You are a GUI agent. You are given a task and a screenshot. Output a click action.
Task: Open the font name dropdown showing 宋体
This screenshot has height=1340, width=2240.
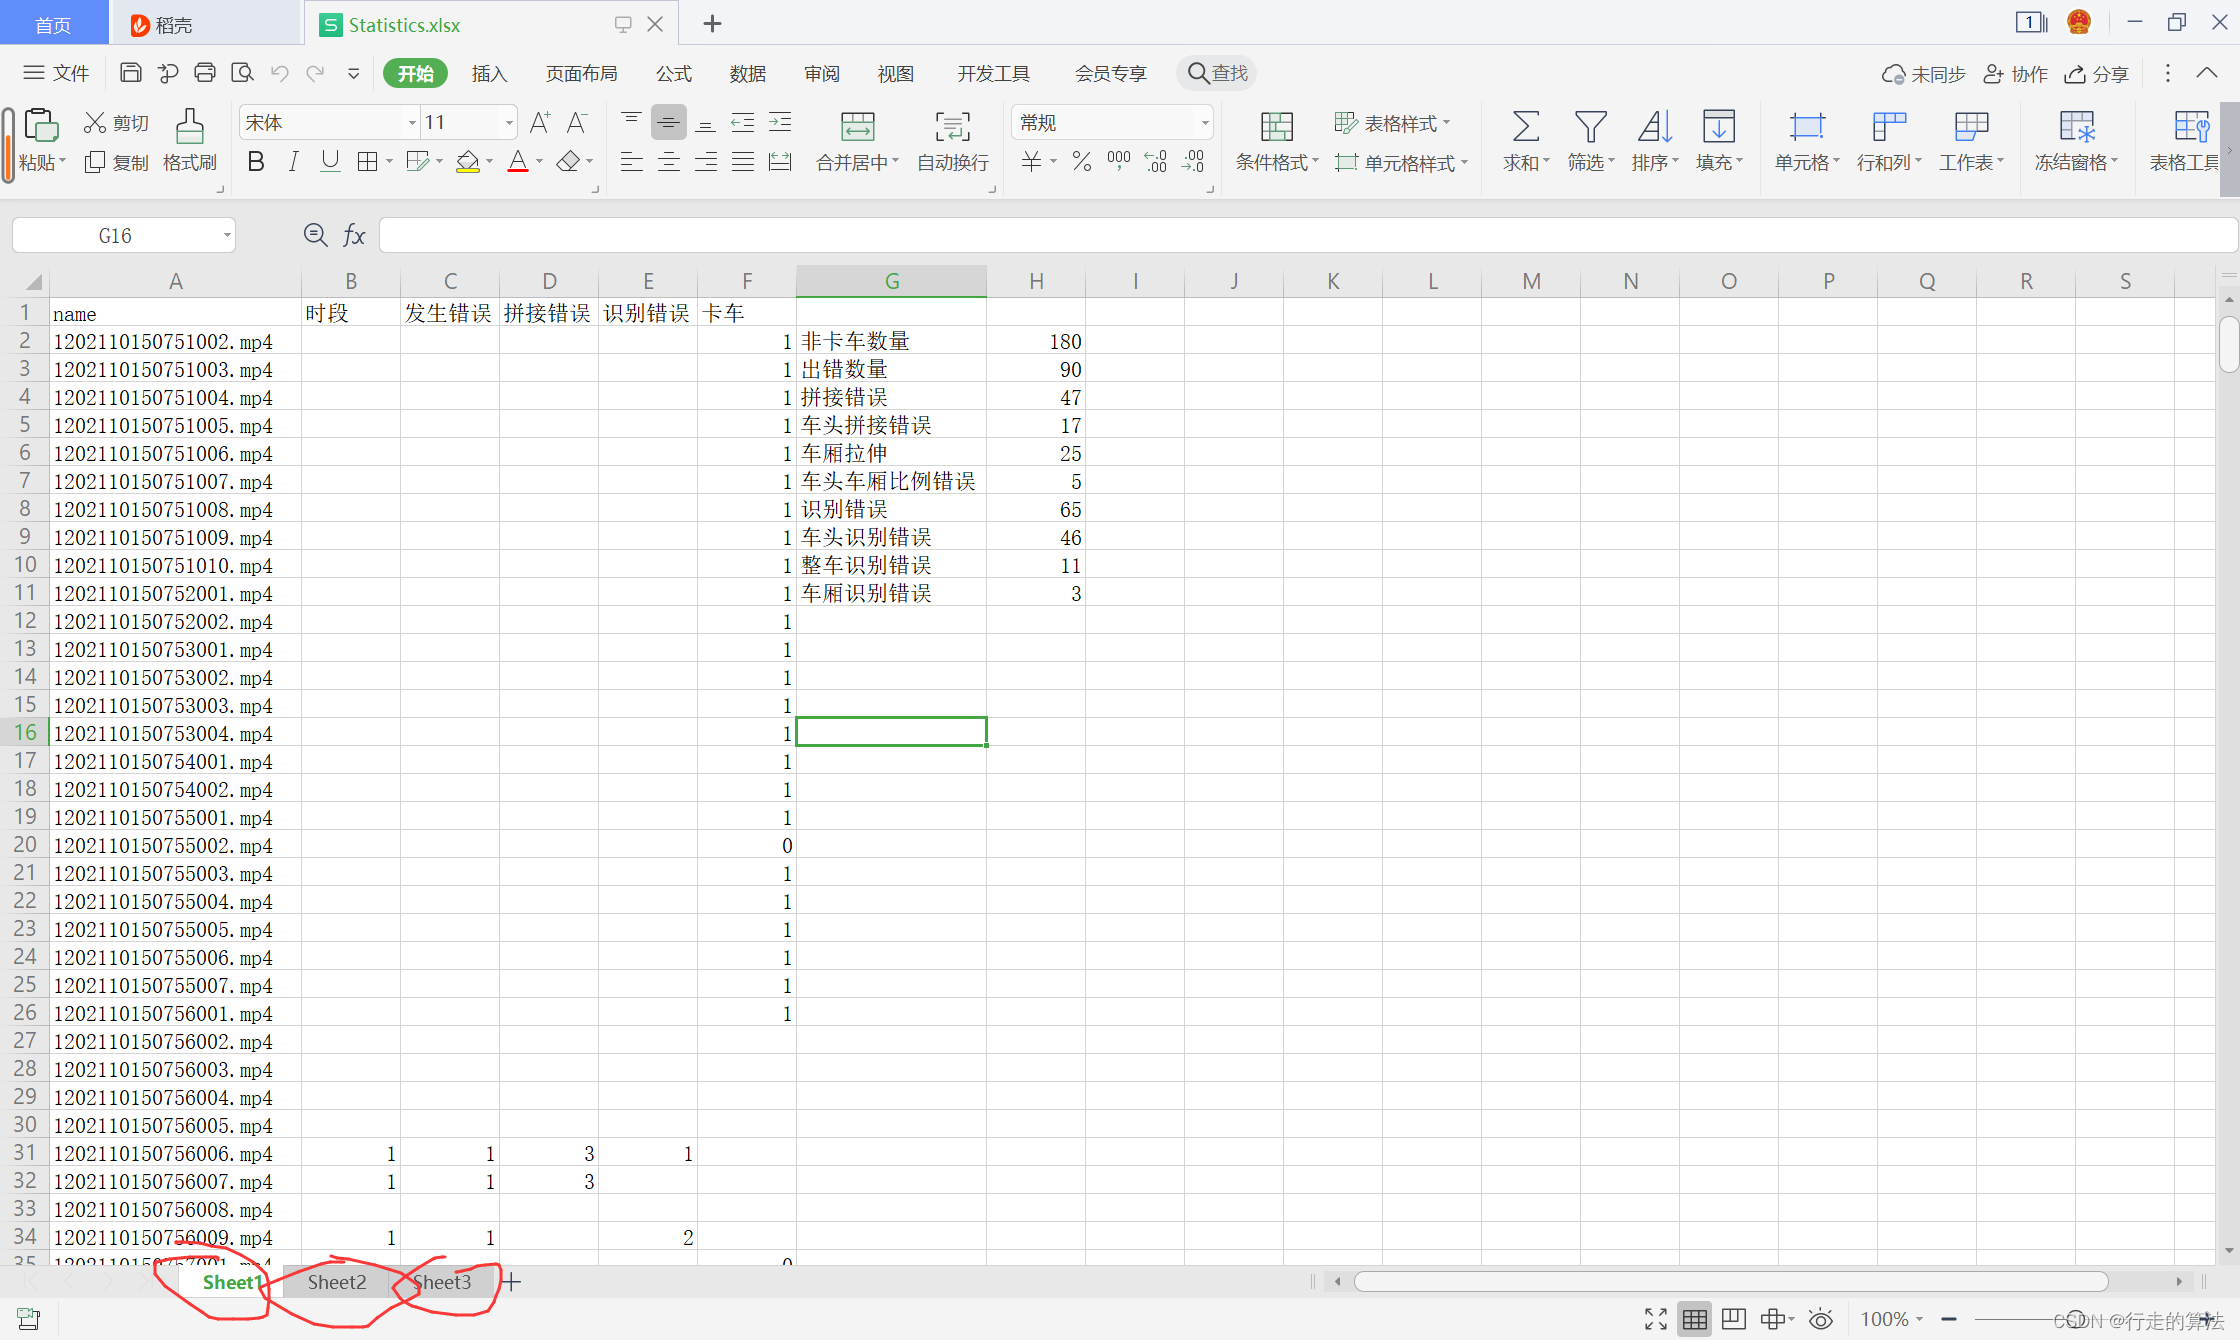click(412, 123)
